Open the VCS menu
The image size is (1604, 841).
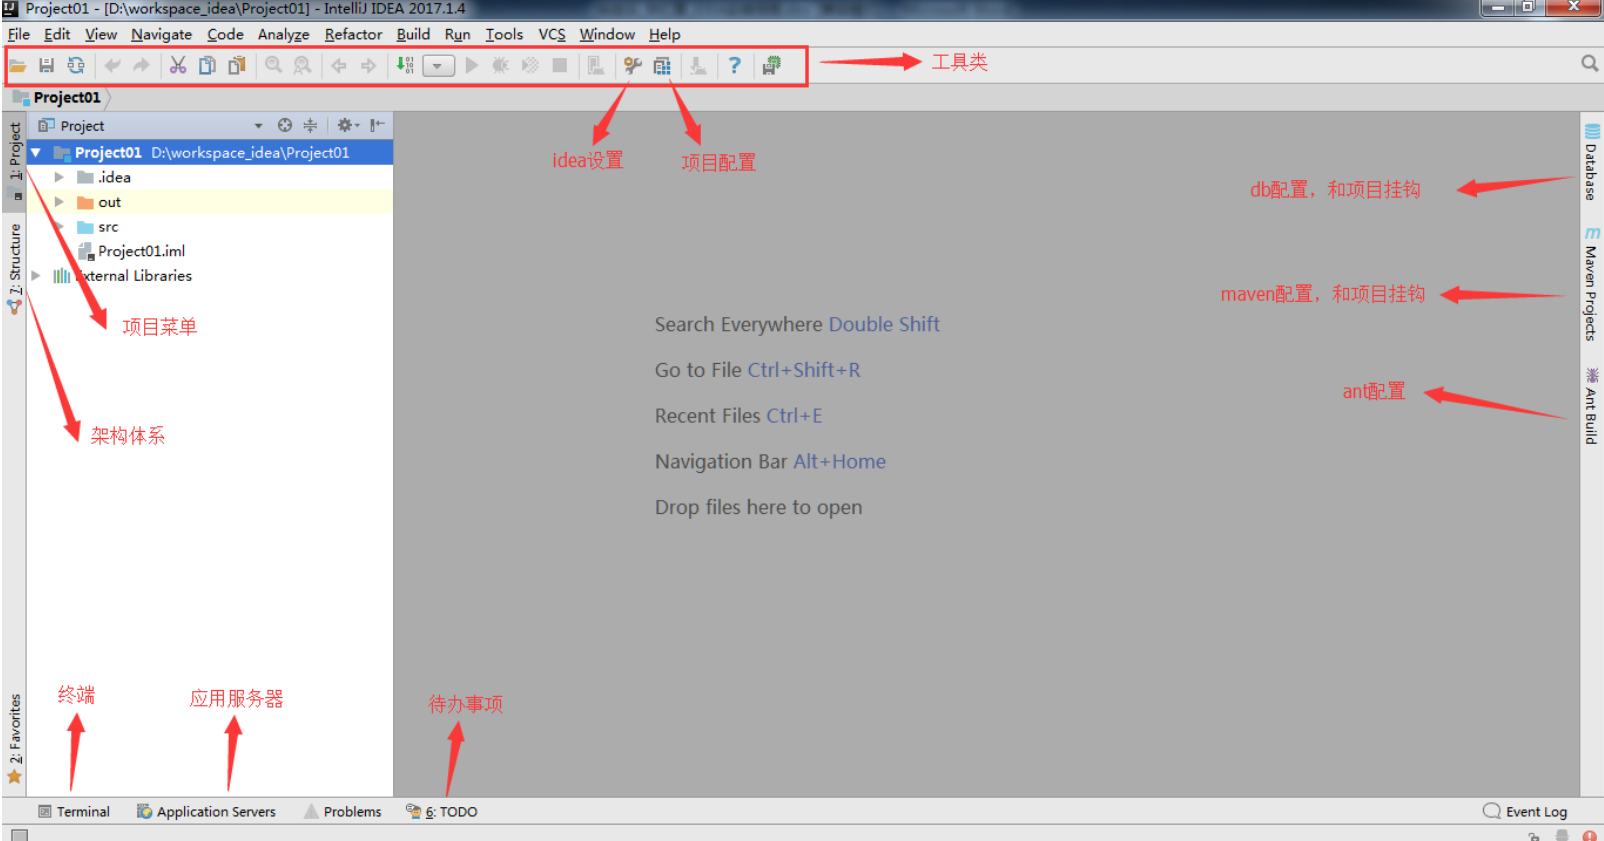552,34
